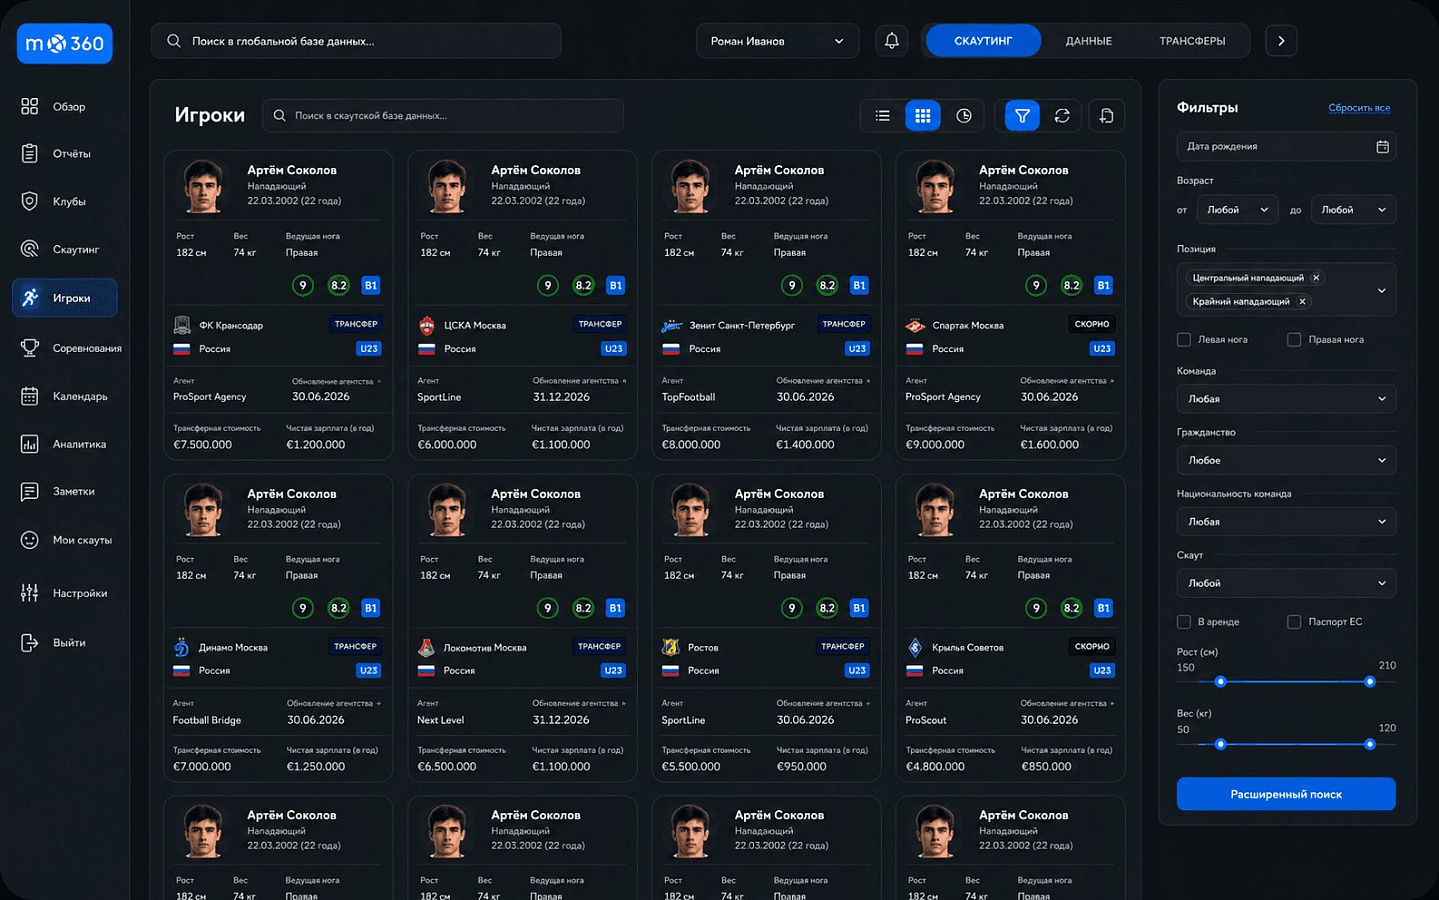Image resolution: width=1439 pixels, height=900 pixels.
Task: Open the Скаут dropdown
Action: [1286, 583]
